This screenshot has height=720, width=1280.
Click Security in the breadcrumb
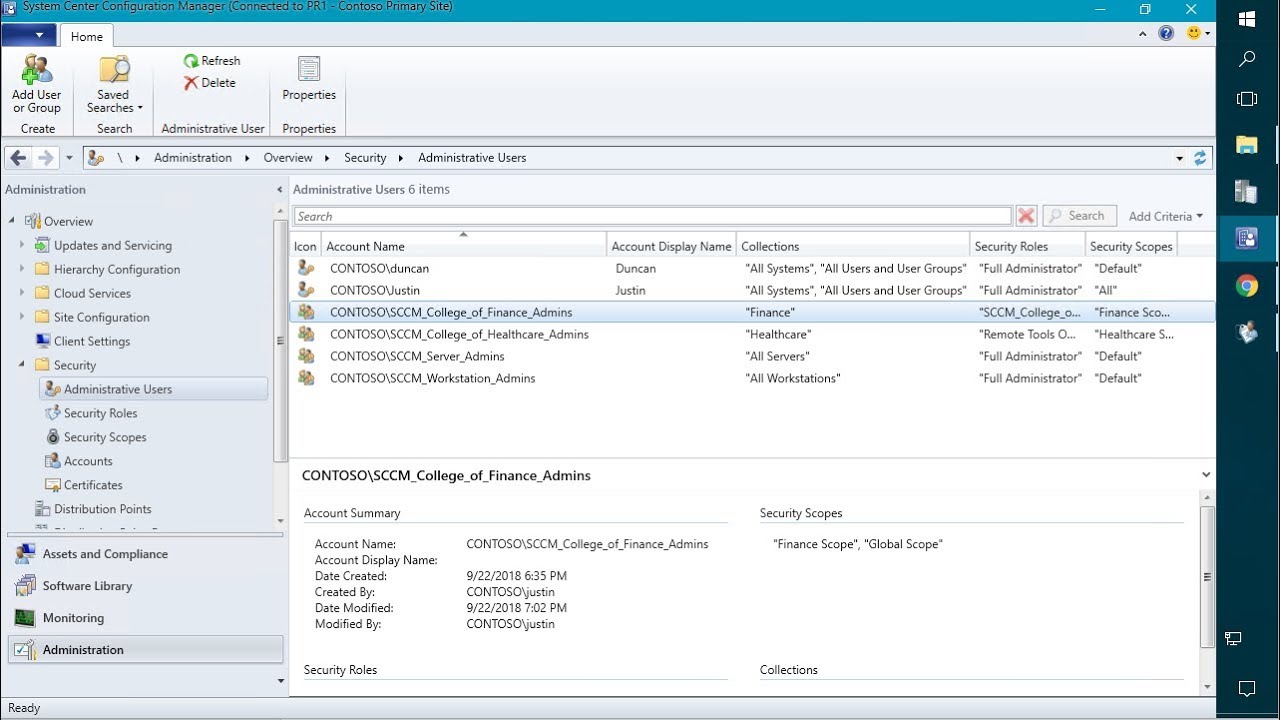365,158
